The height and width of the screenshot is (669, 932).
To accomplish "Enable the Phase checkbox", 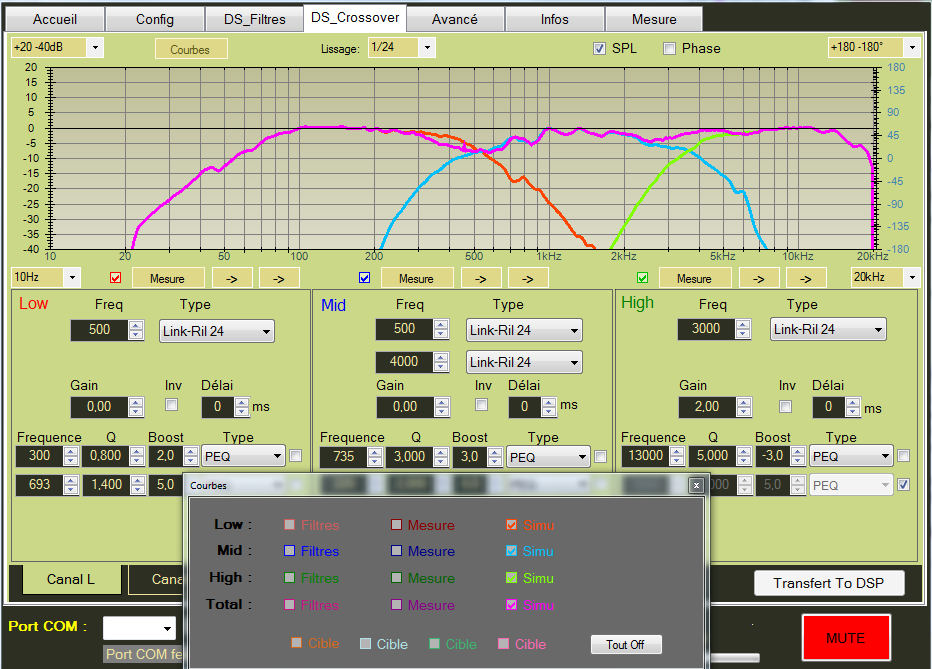I will click(x=670, y=48).
